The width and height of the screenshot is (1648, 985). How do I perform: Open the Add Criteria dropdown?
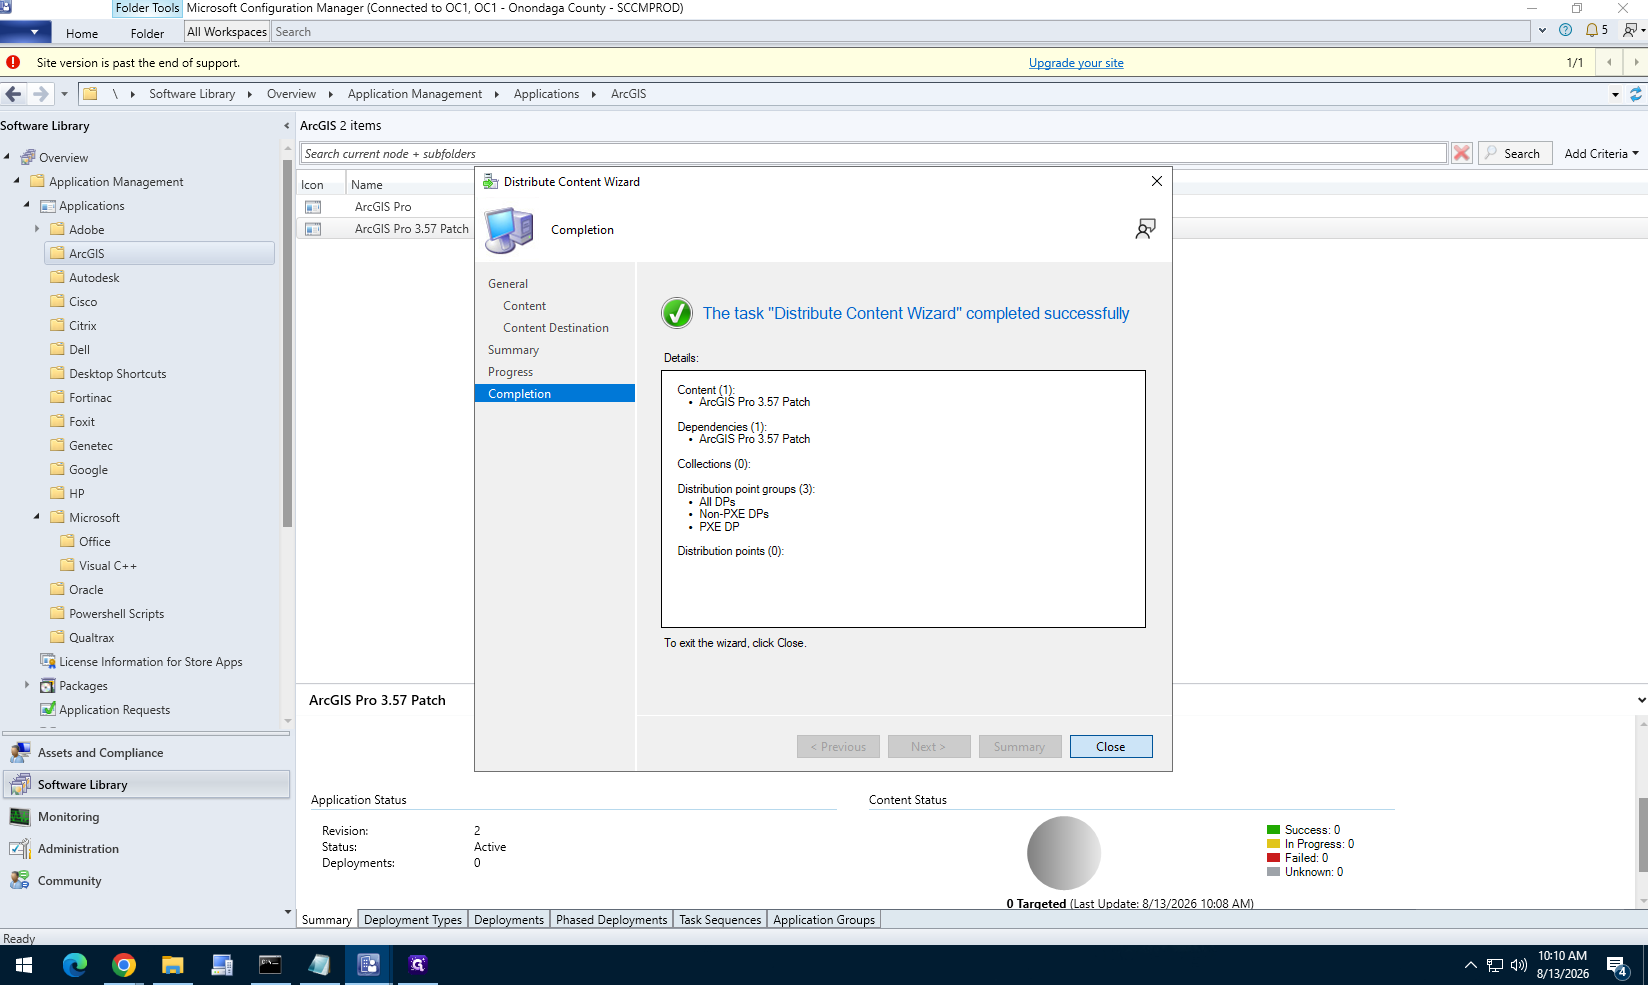click(1601, 153)
